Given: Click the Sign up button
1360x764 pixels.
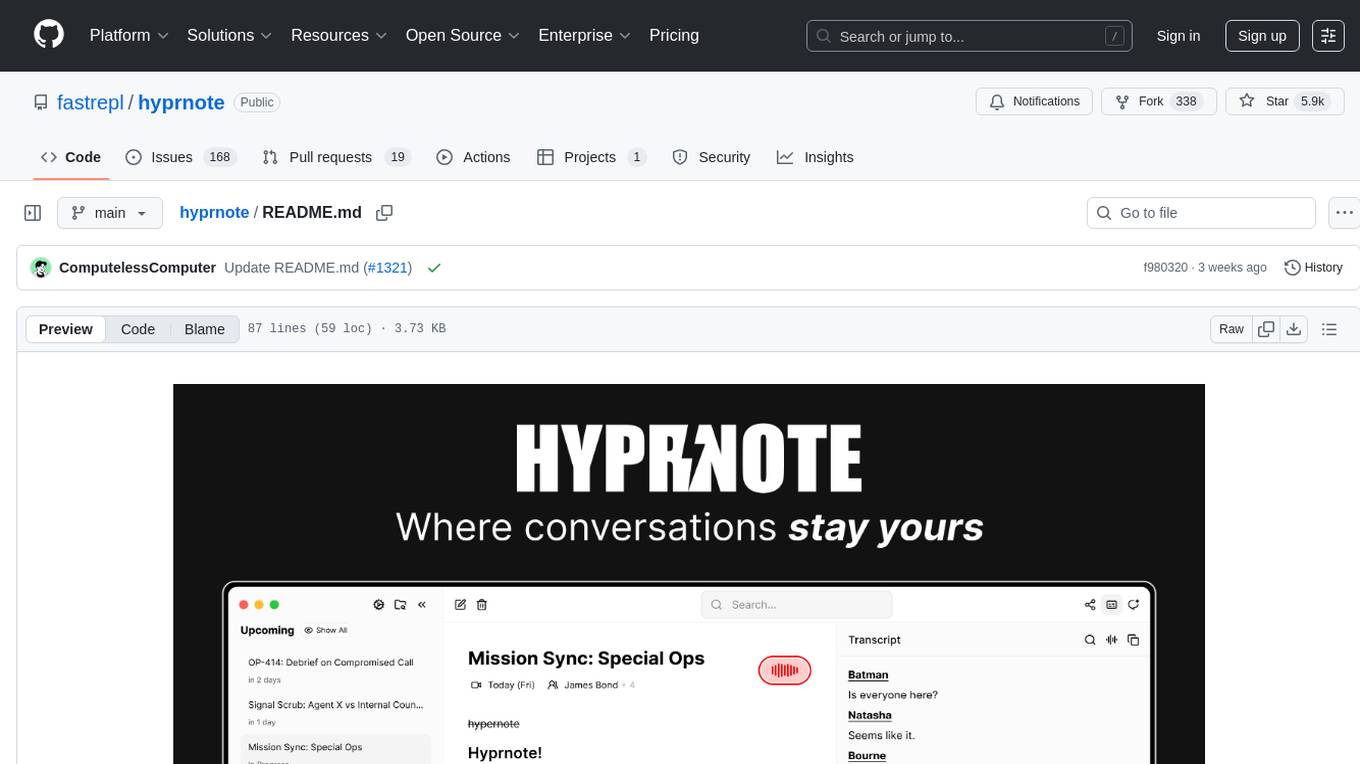Looking at the screenshot, I should [1262, 36].
